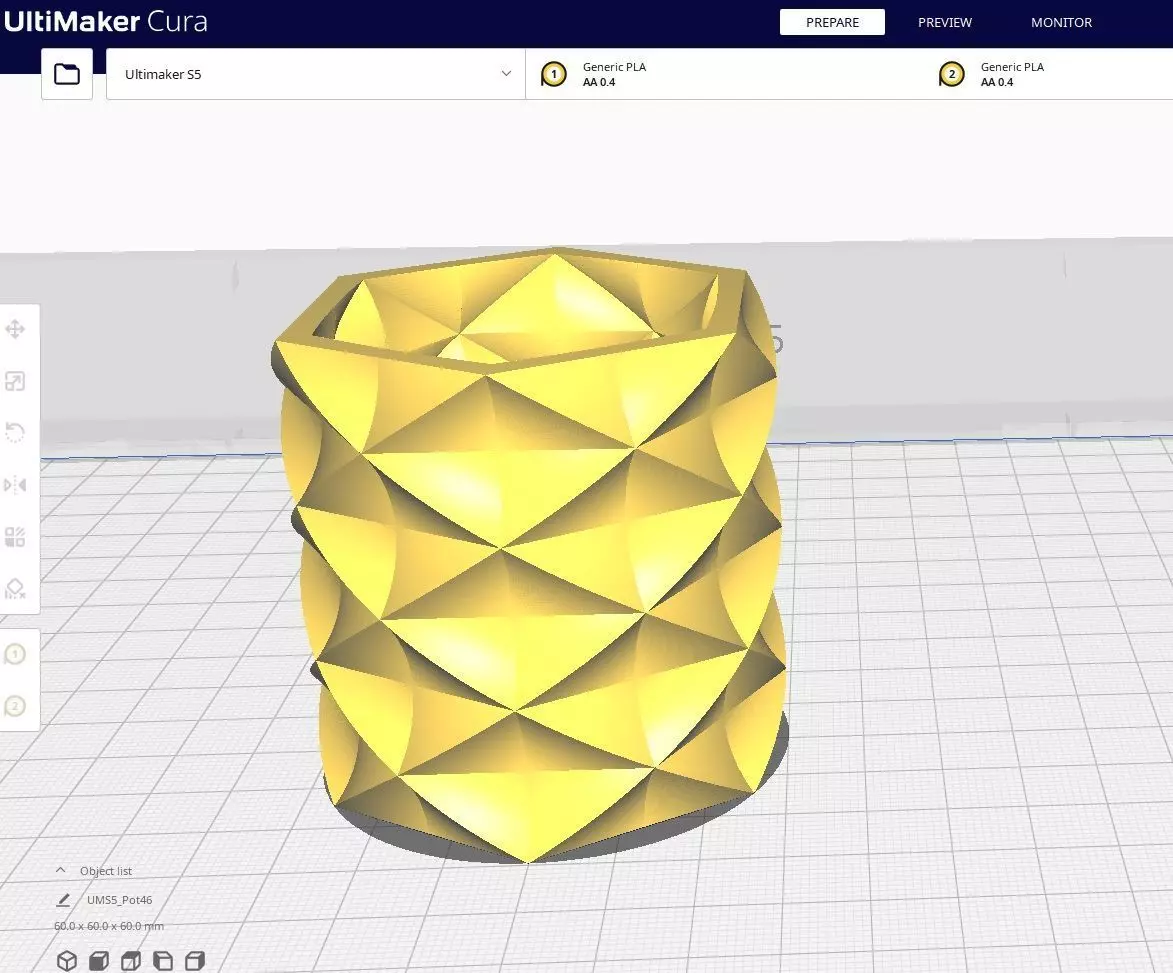This screenshot has height=973, width=1173.
Task: Rename model with pencil icon
Action: pyautogui.click(x=64, y=900)
